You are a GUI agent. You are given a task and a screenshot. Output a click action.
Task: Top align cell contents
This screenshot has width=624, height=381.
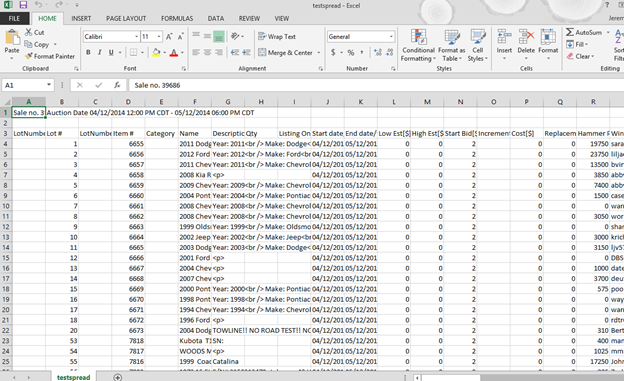click(196, 36)
